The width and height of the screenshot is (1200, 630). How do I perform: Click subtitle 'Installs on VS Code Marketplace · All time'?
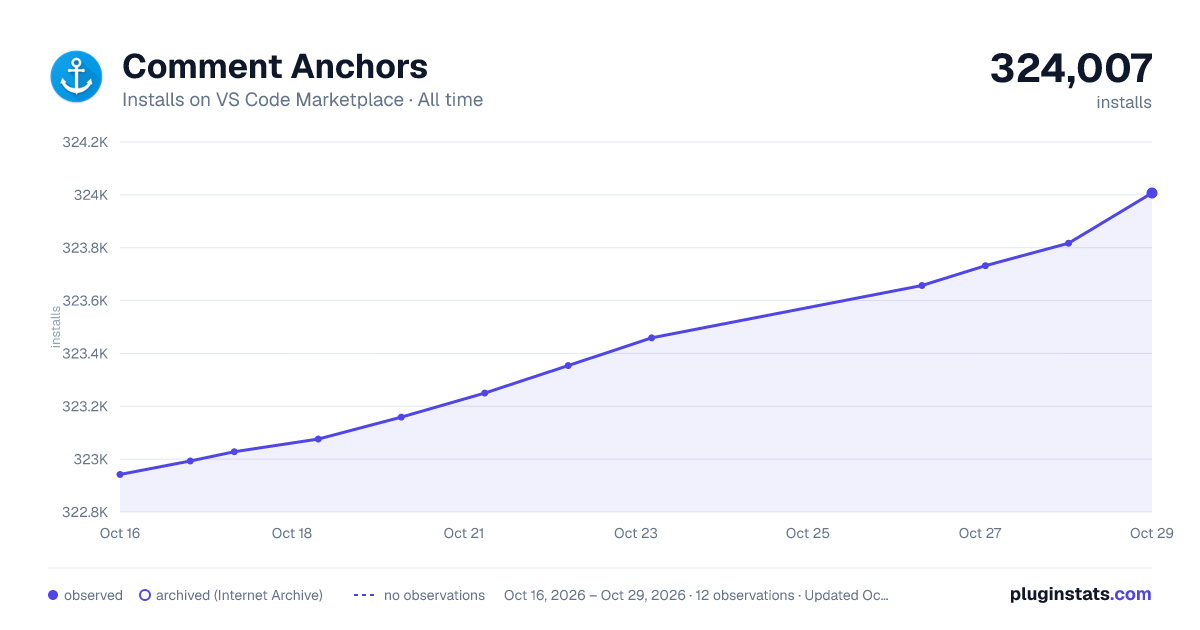pos(302,100)
